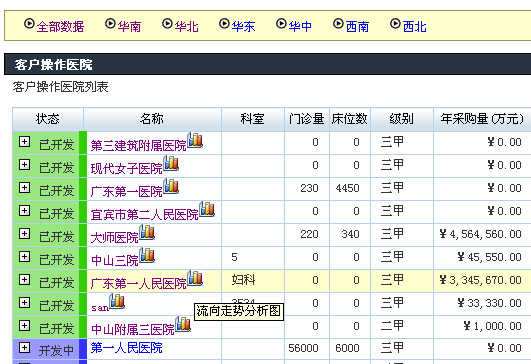
Task: Open trend chart icon for 广东第一人民医院
Action: click(195, 278)
